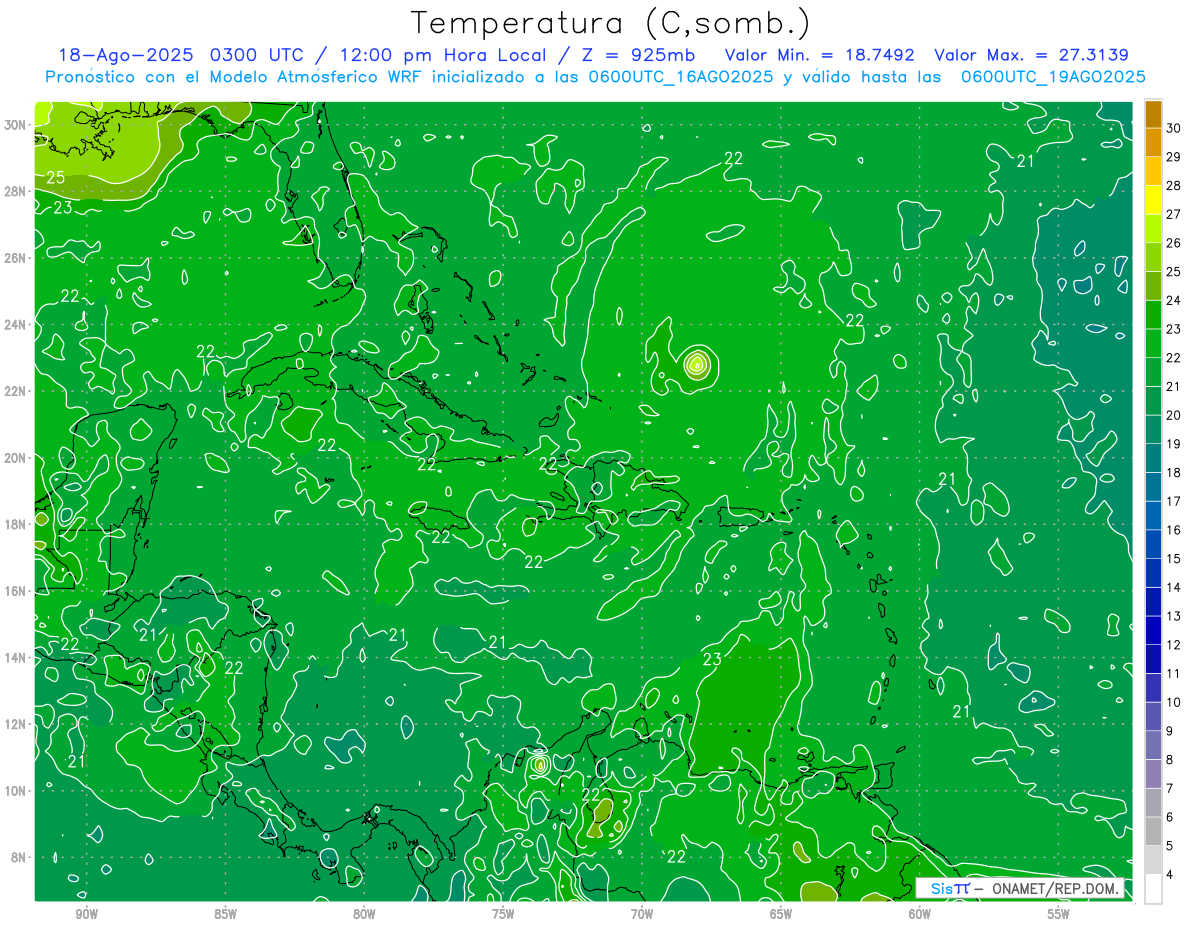Click the 18N latitude axis label

16,524
